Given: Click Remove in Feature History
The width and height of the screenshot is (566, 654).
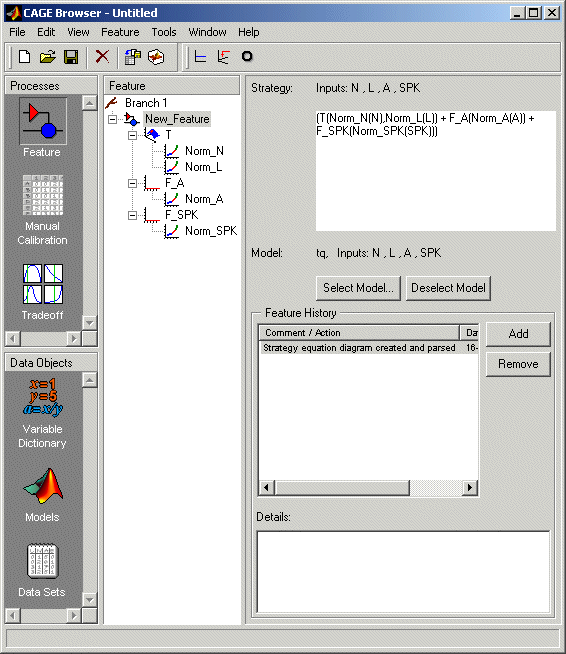Looking at the screenshot, I should point(518,364).
